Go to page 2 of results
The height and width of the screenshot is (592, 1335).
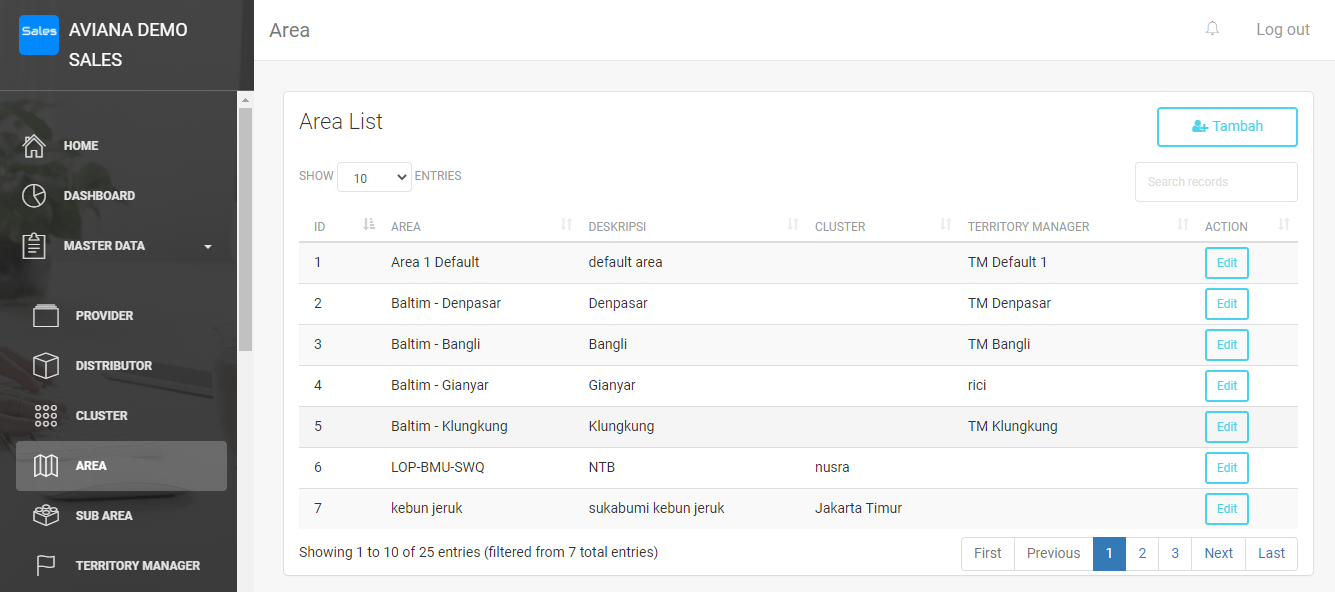tap(1142, 553)
